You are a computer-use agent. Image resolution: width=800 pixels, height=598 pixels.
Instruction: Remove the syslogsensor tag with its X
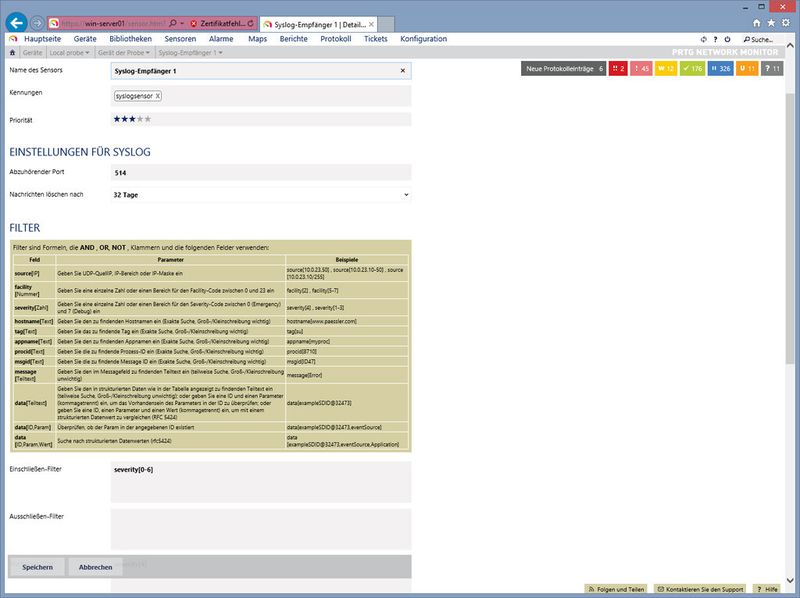158,96
